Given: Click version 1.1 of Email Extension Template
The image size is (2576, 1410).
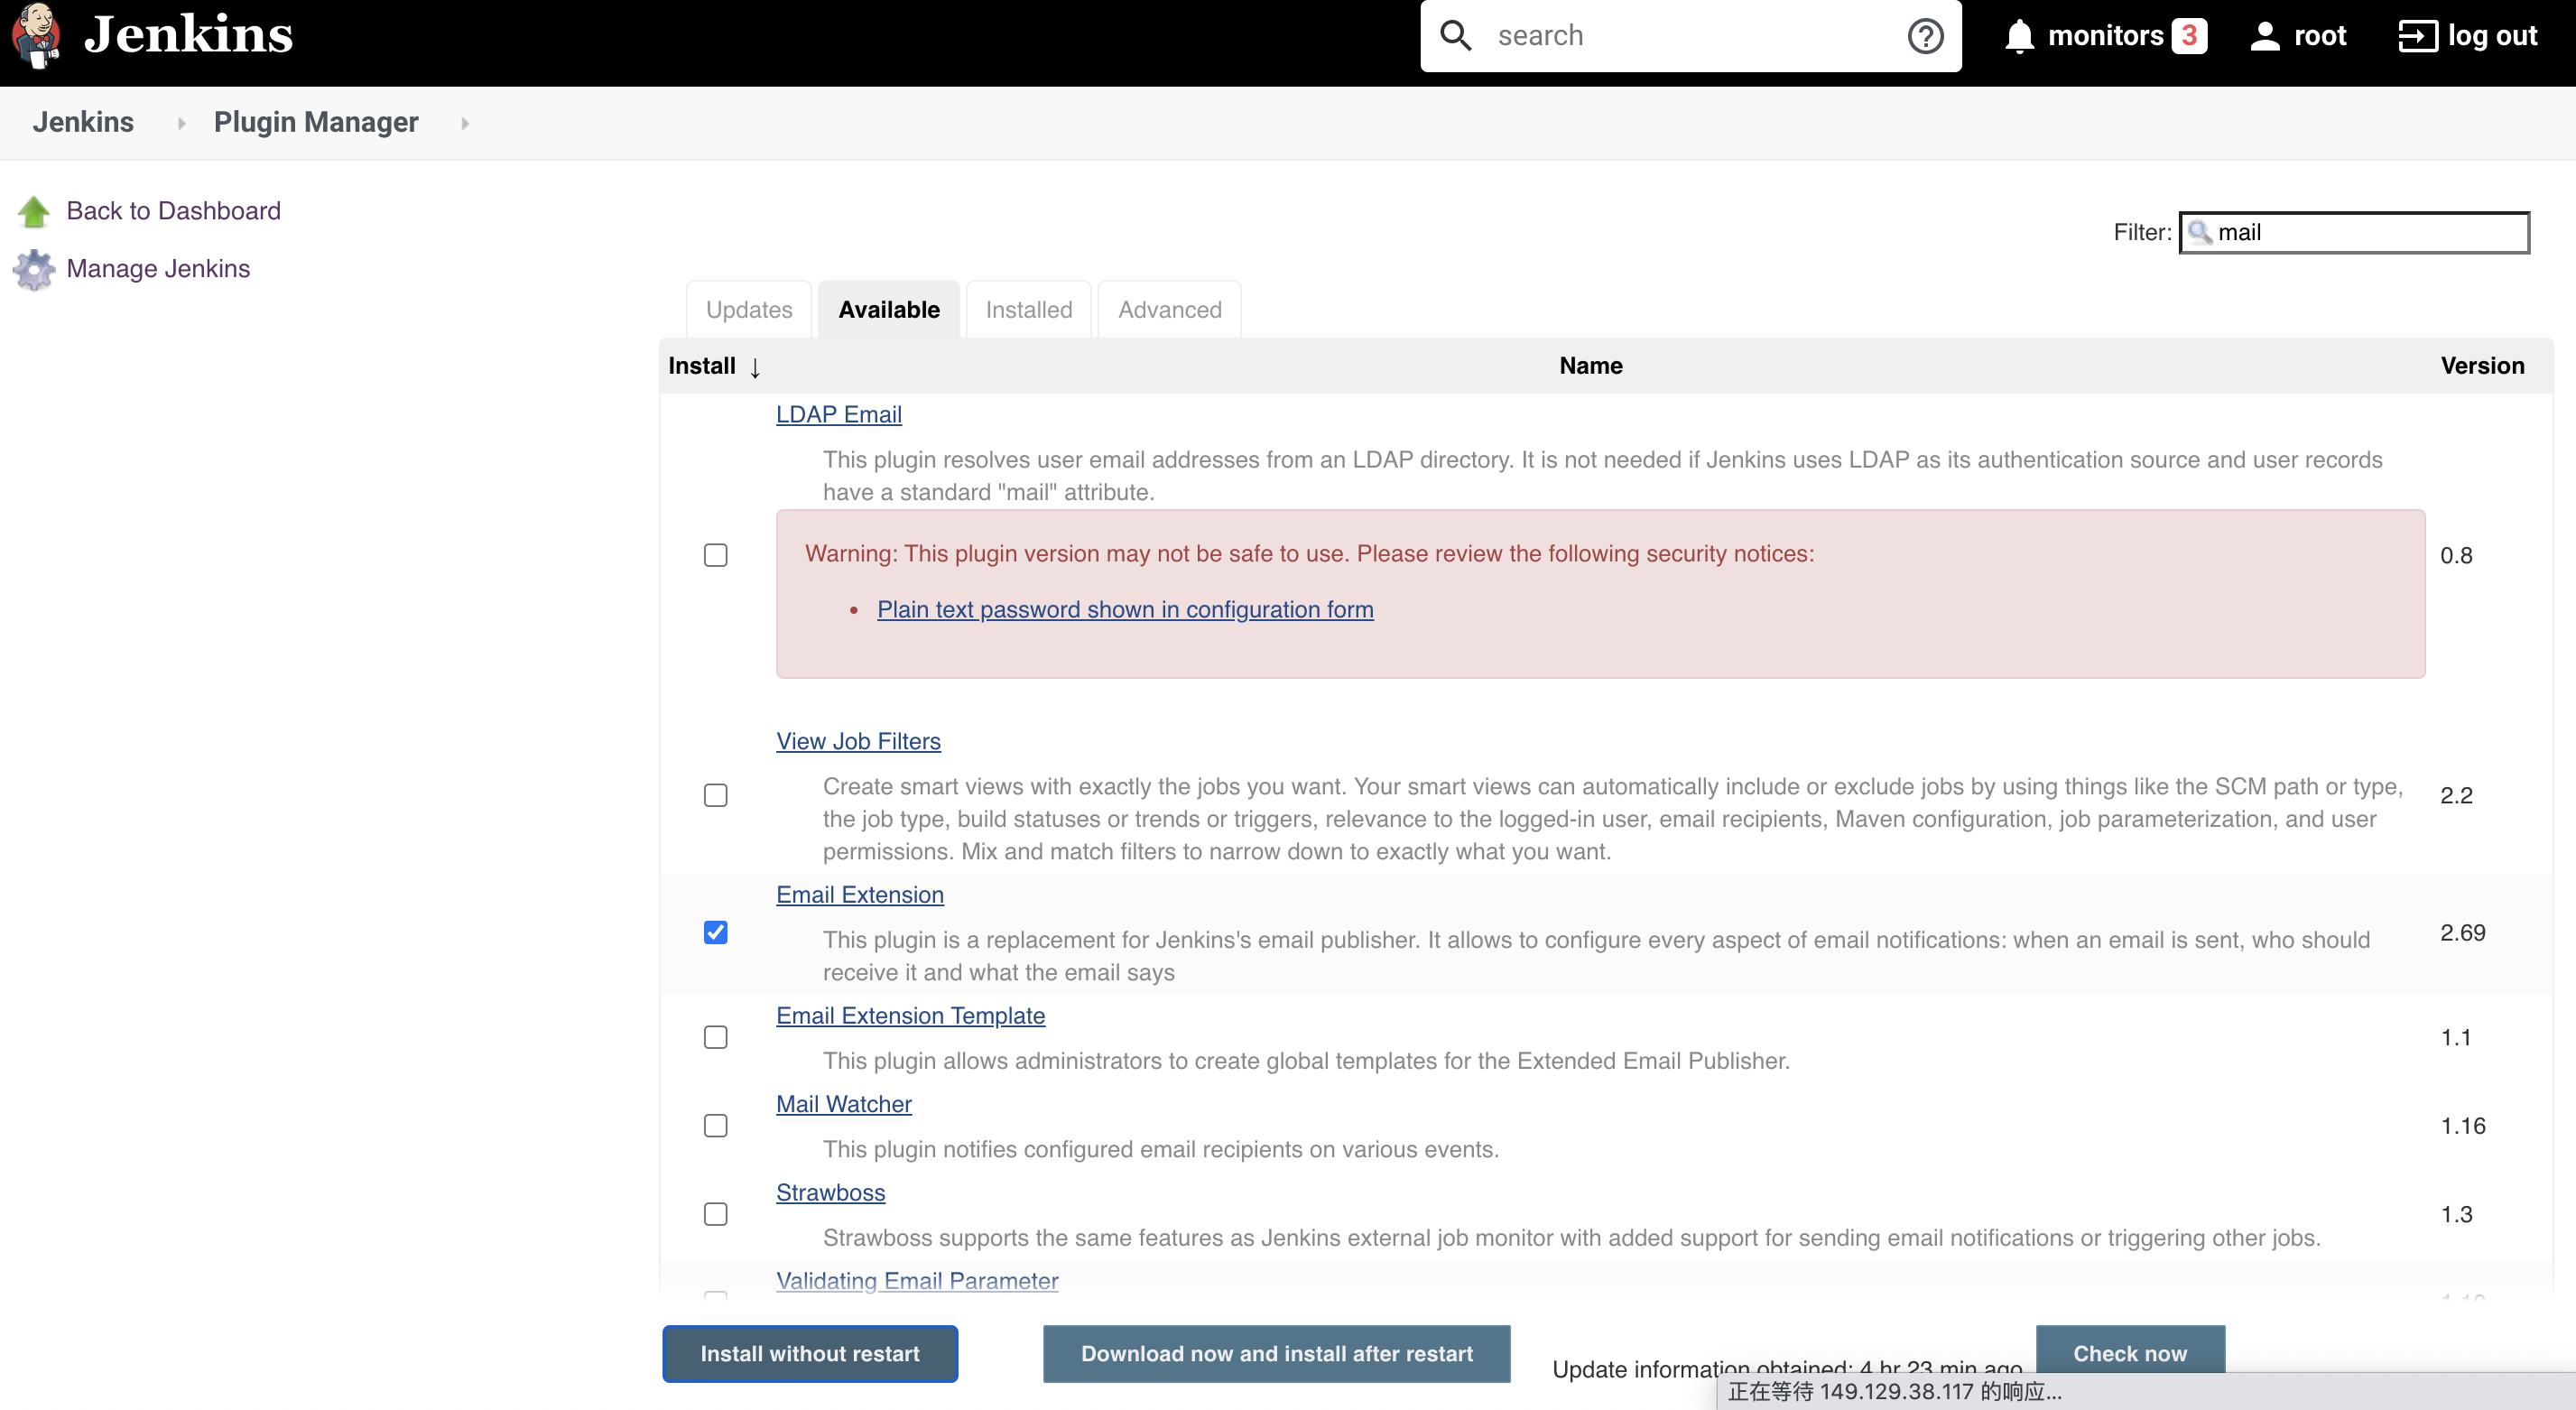Looking at the screenshot, I should click(x=2455, y=1038).
